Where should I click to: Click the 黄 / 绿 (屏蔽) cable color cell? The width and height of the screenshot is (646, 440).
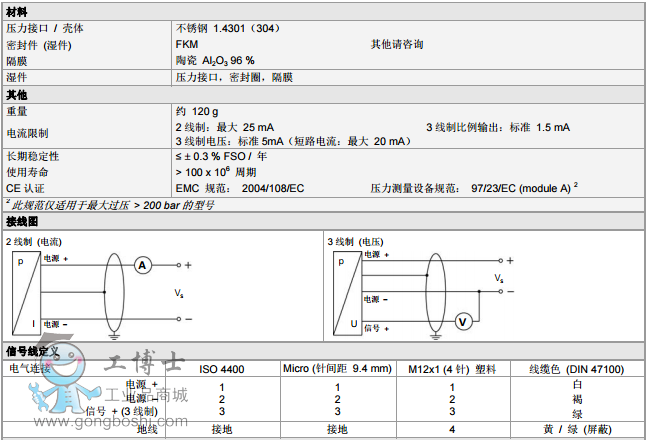click(x=576, y=429)
